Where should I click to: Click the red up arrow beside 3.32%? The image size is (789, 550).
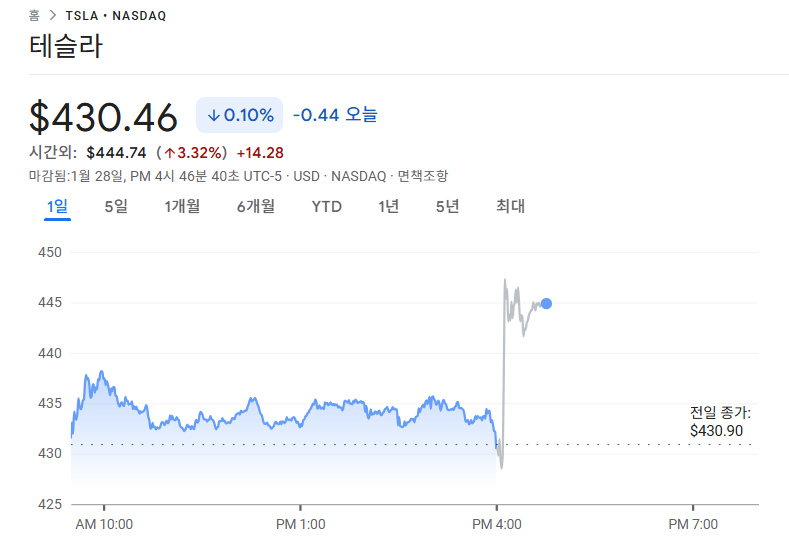point(170,153)
